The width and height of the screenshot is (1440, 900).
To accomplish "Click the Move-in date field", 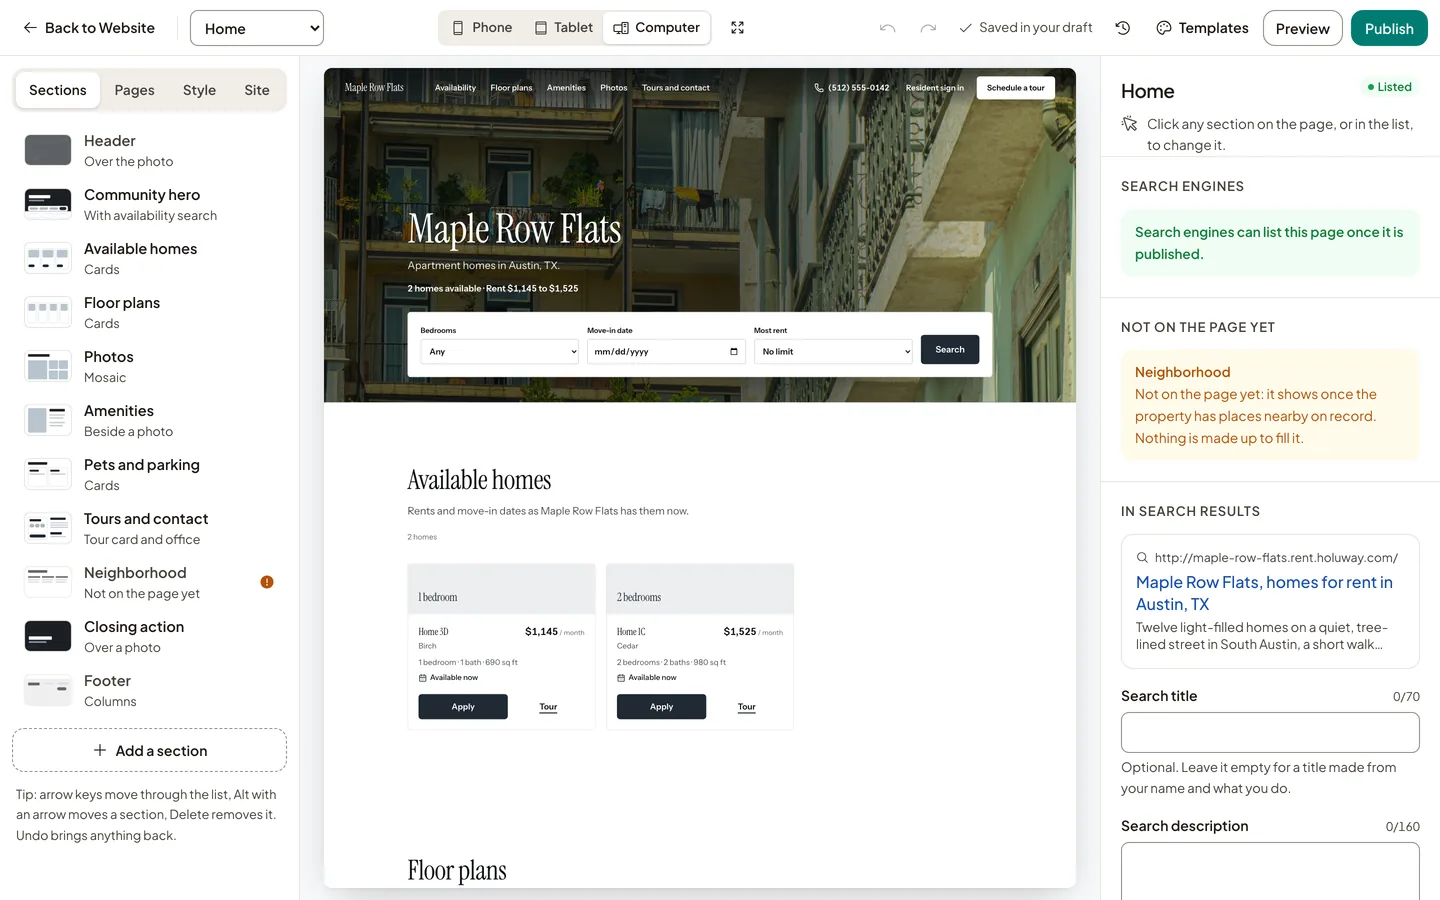I will point(666,352).
